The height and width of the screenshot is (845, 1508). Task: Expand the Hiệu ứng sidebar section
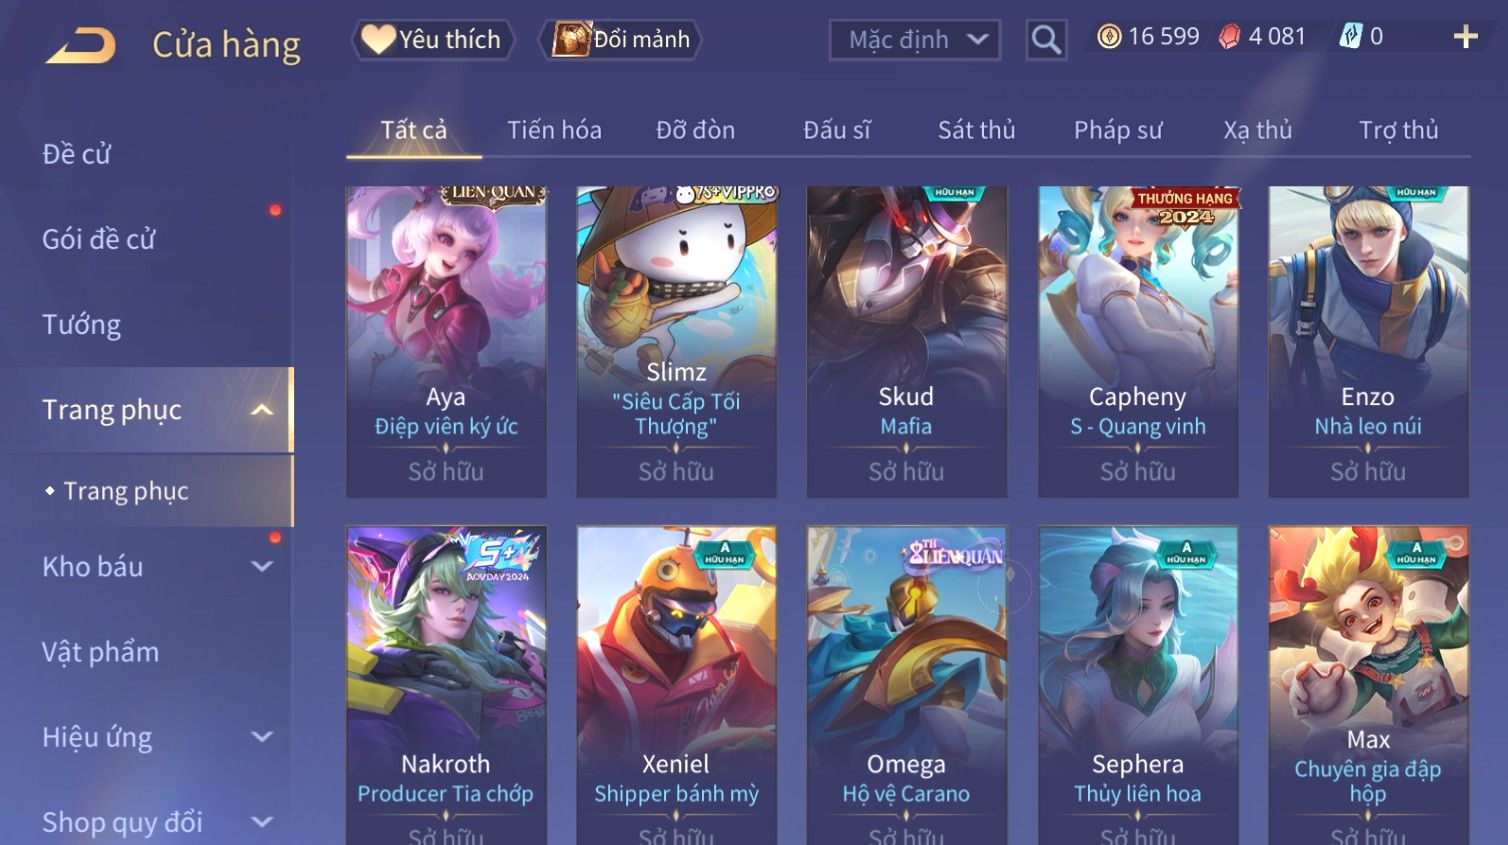coord(262,737)
